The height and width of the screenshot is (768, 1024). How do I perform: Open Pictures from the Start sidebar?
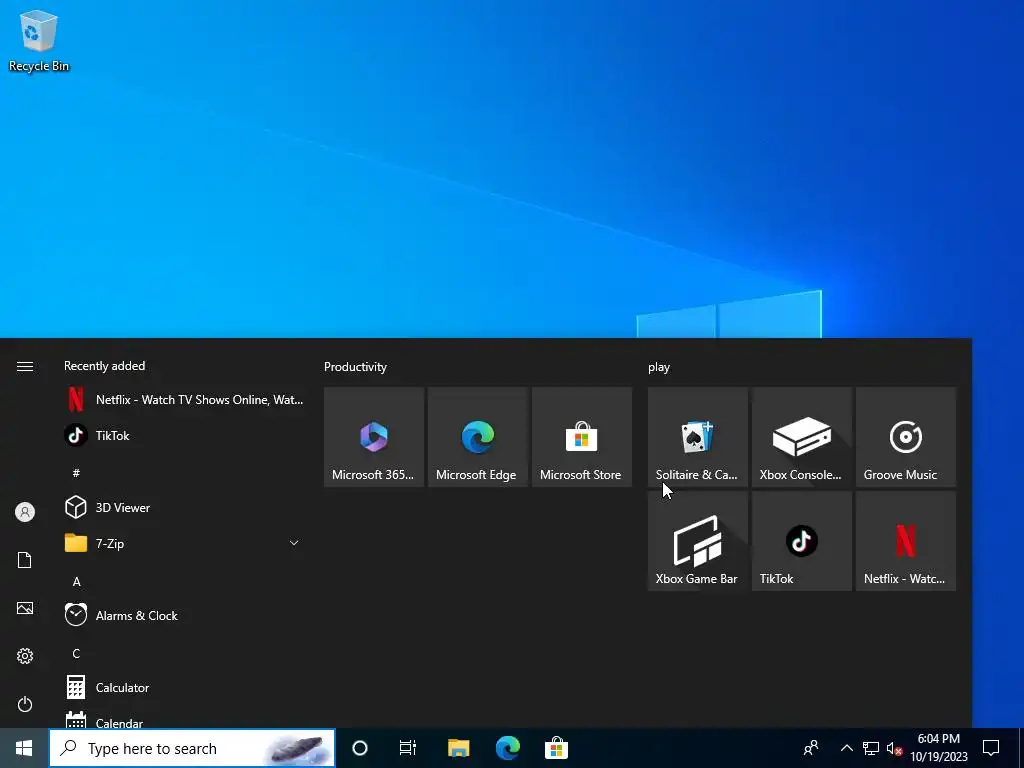pos(25,608)
